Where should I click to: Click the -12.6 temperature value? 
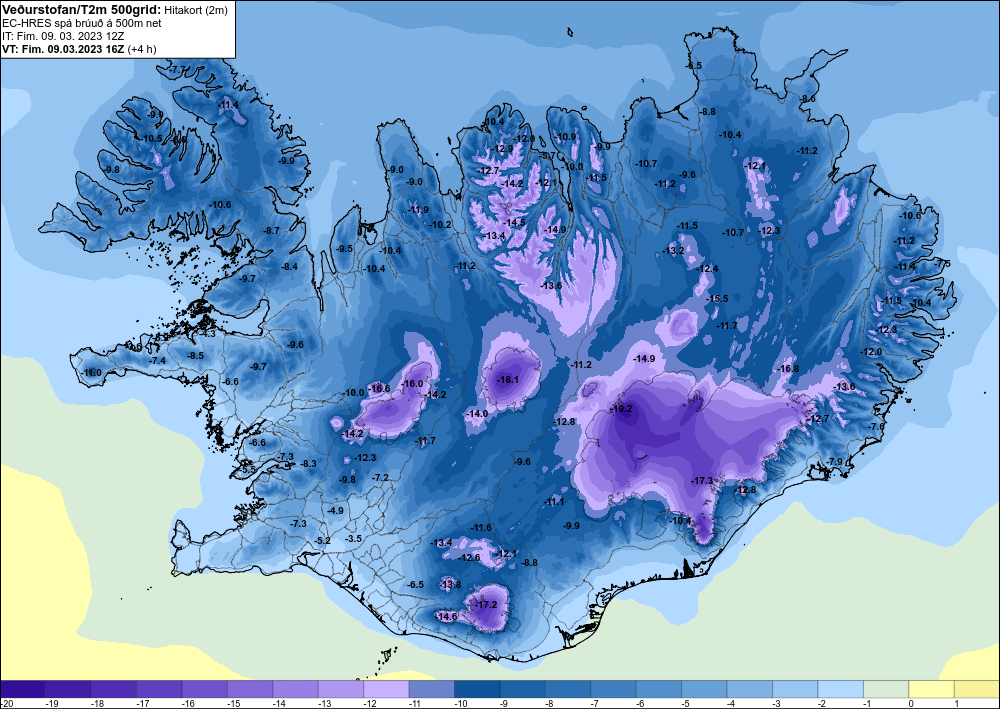(469, 557)
